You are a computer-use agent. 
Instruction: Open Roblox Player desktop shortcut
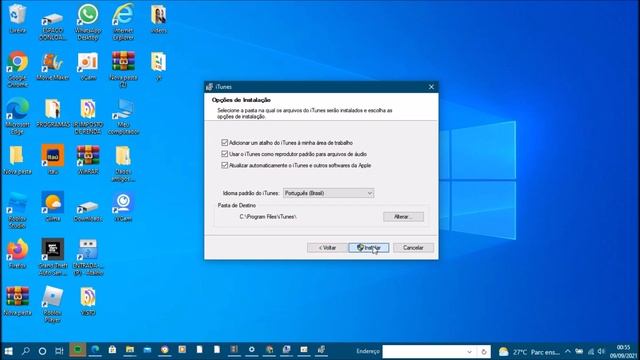point(53,304)
